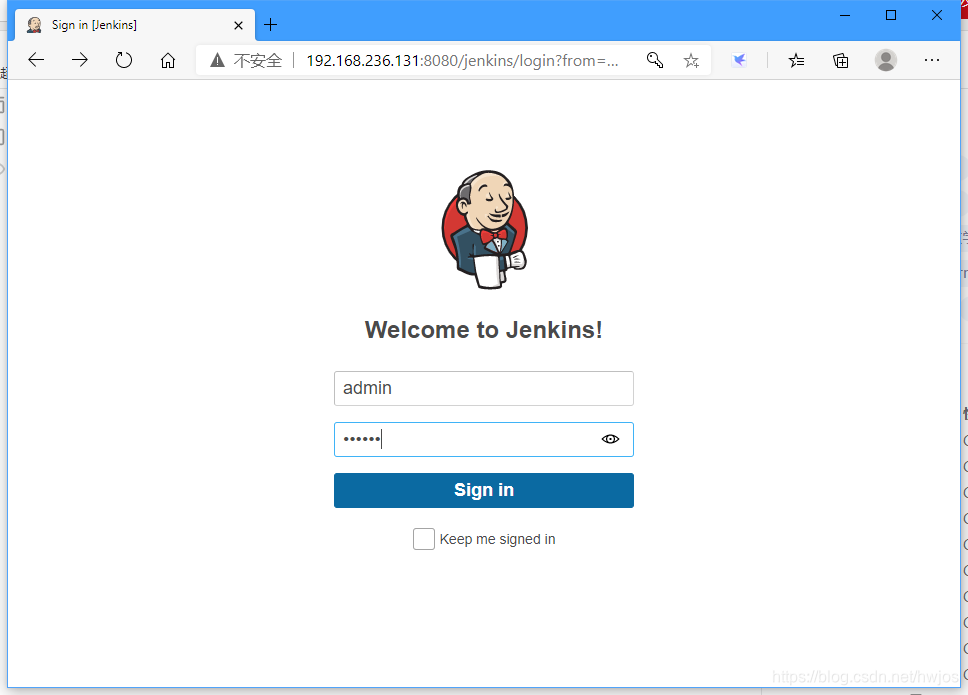Viewport: 968px width, 695px height.
Task: Close the Sign in [Jenkins] tab
Action: point(238,25)
